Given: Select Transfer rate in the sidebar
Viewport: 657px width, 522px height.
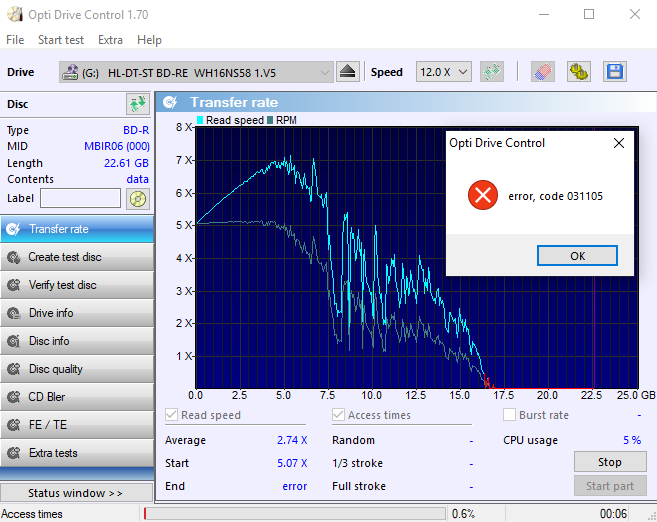Looking at the screenshot, I should point(77,229).
